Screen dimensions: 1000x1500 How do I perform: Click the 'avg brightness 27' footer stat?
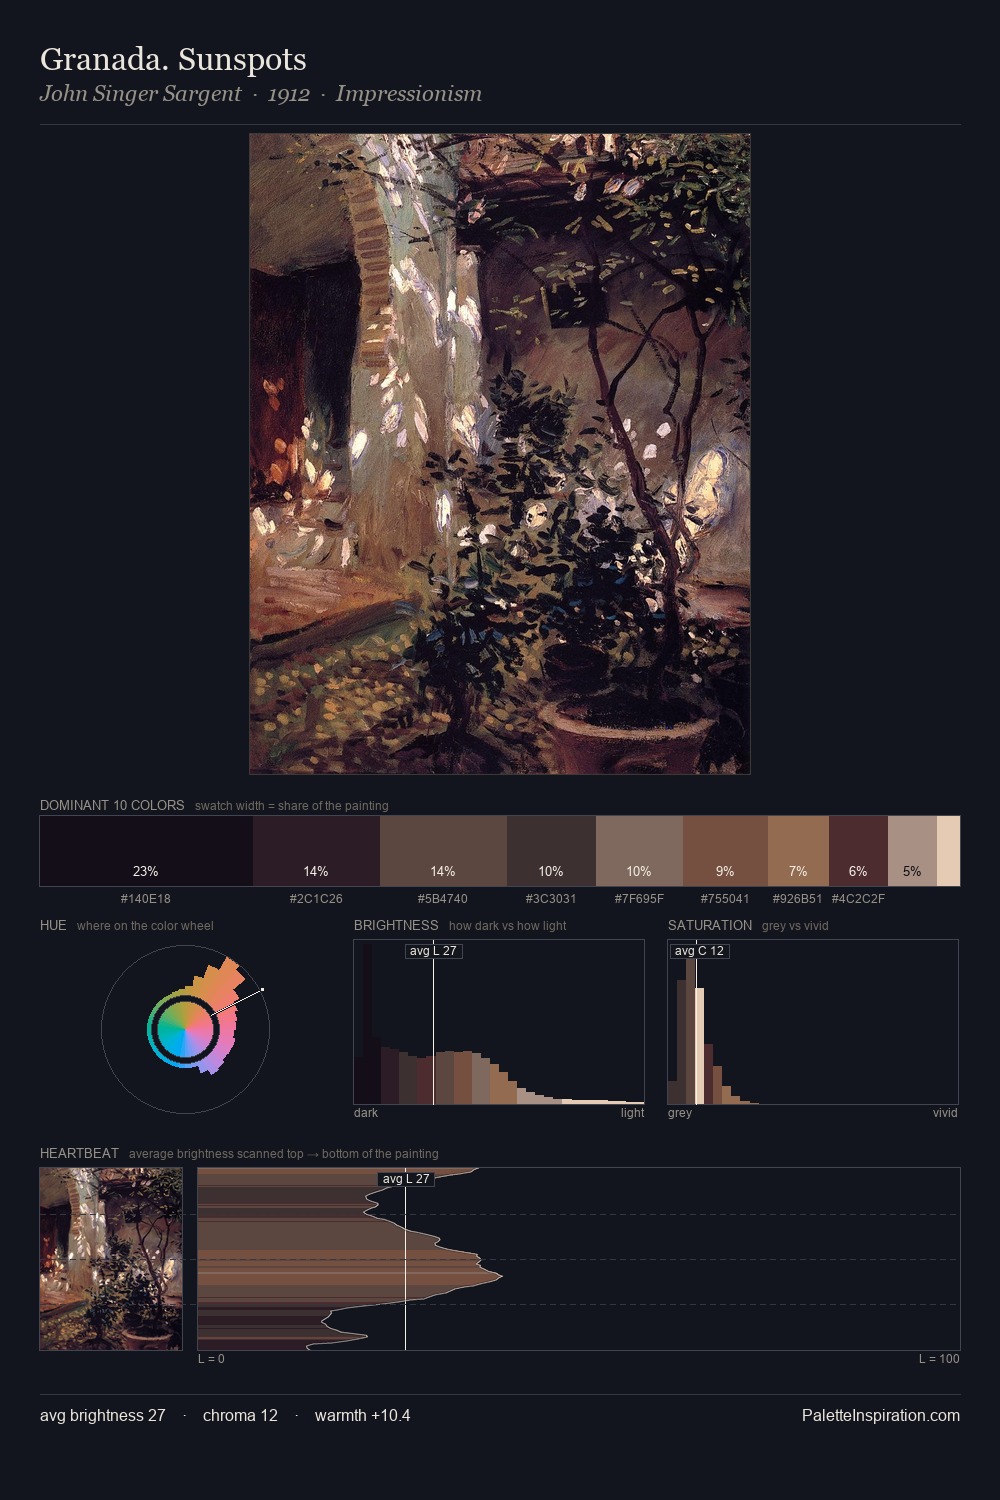tap(103, 1415)
